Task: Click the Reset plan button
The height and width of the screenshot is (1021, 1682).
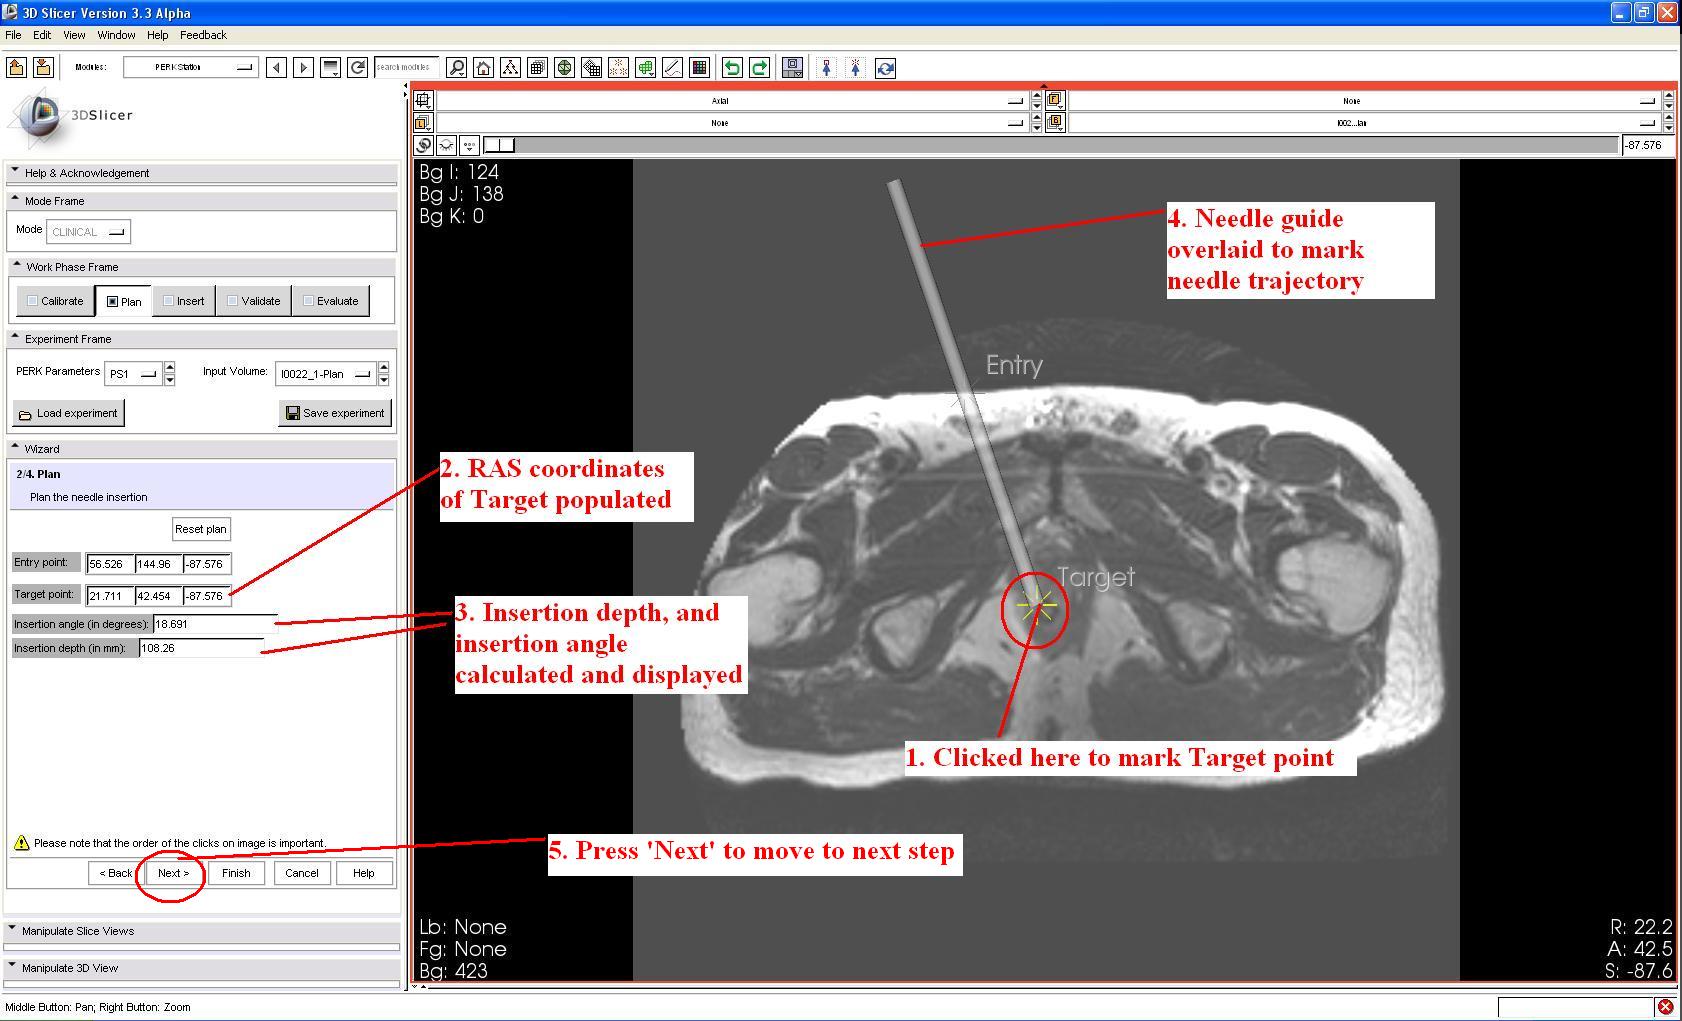Action: (200, 529)
